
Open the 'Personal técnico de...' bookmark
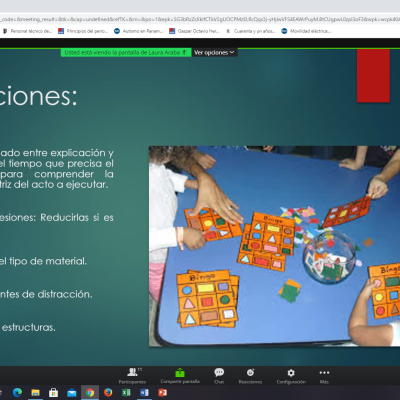pyautogui.click(x=28, y=31)
